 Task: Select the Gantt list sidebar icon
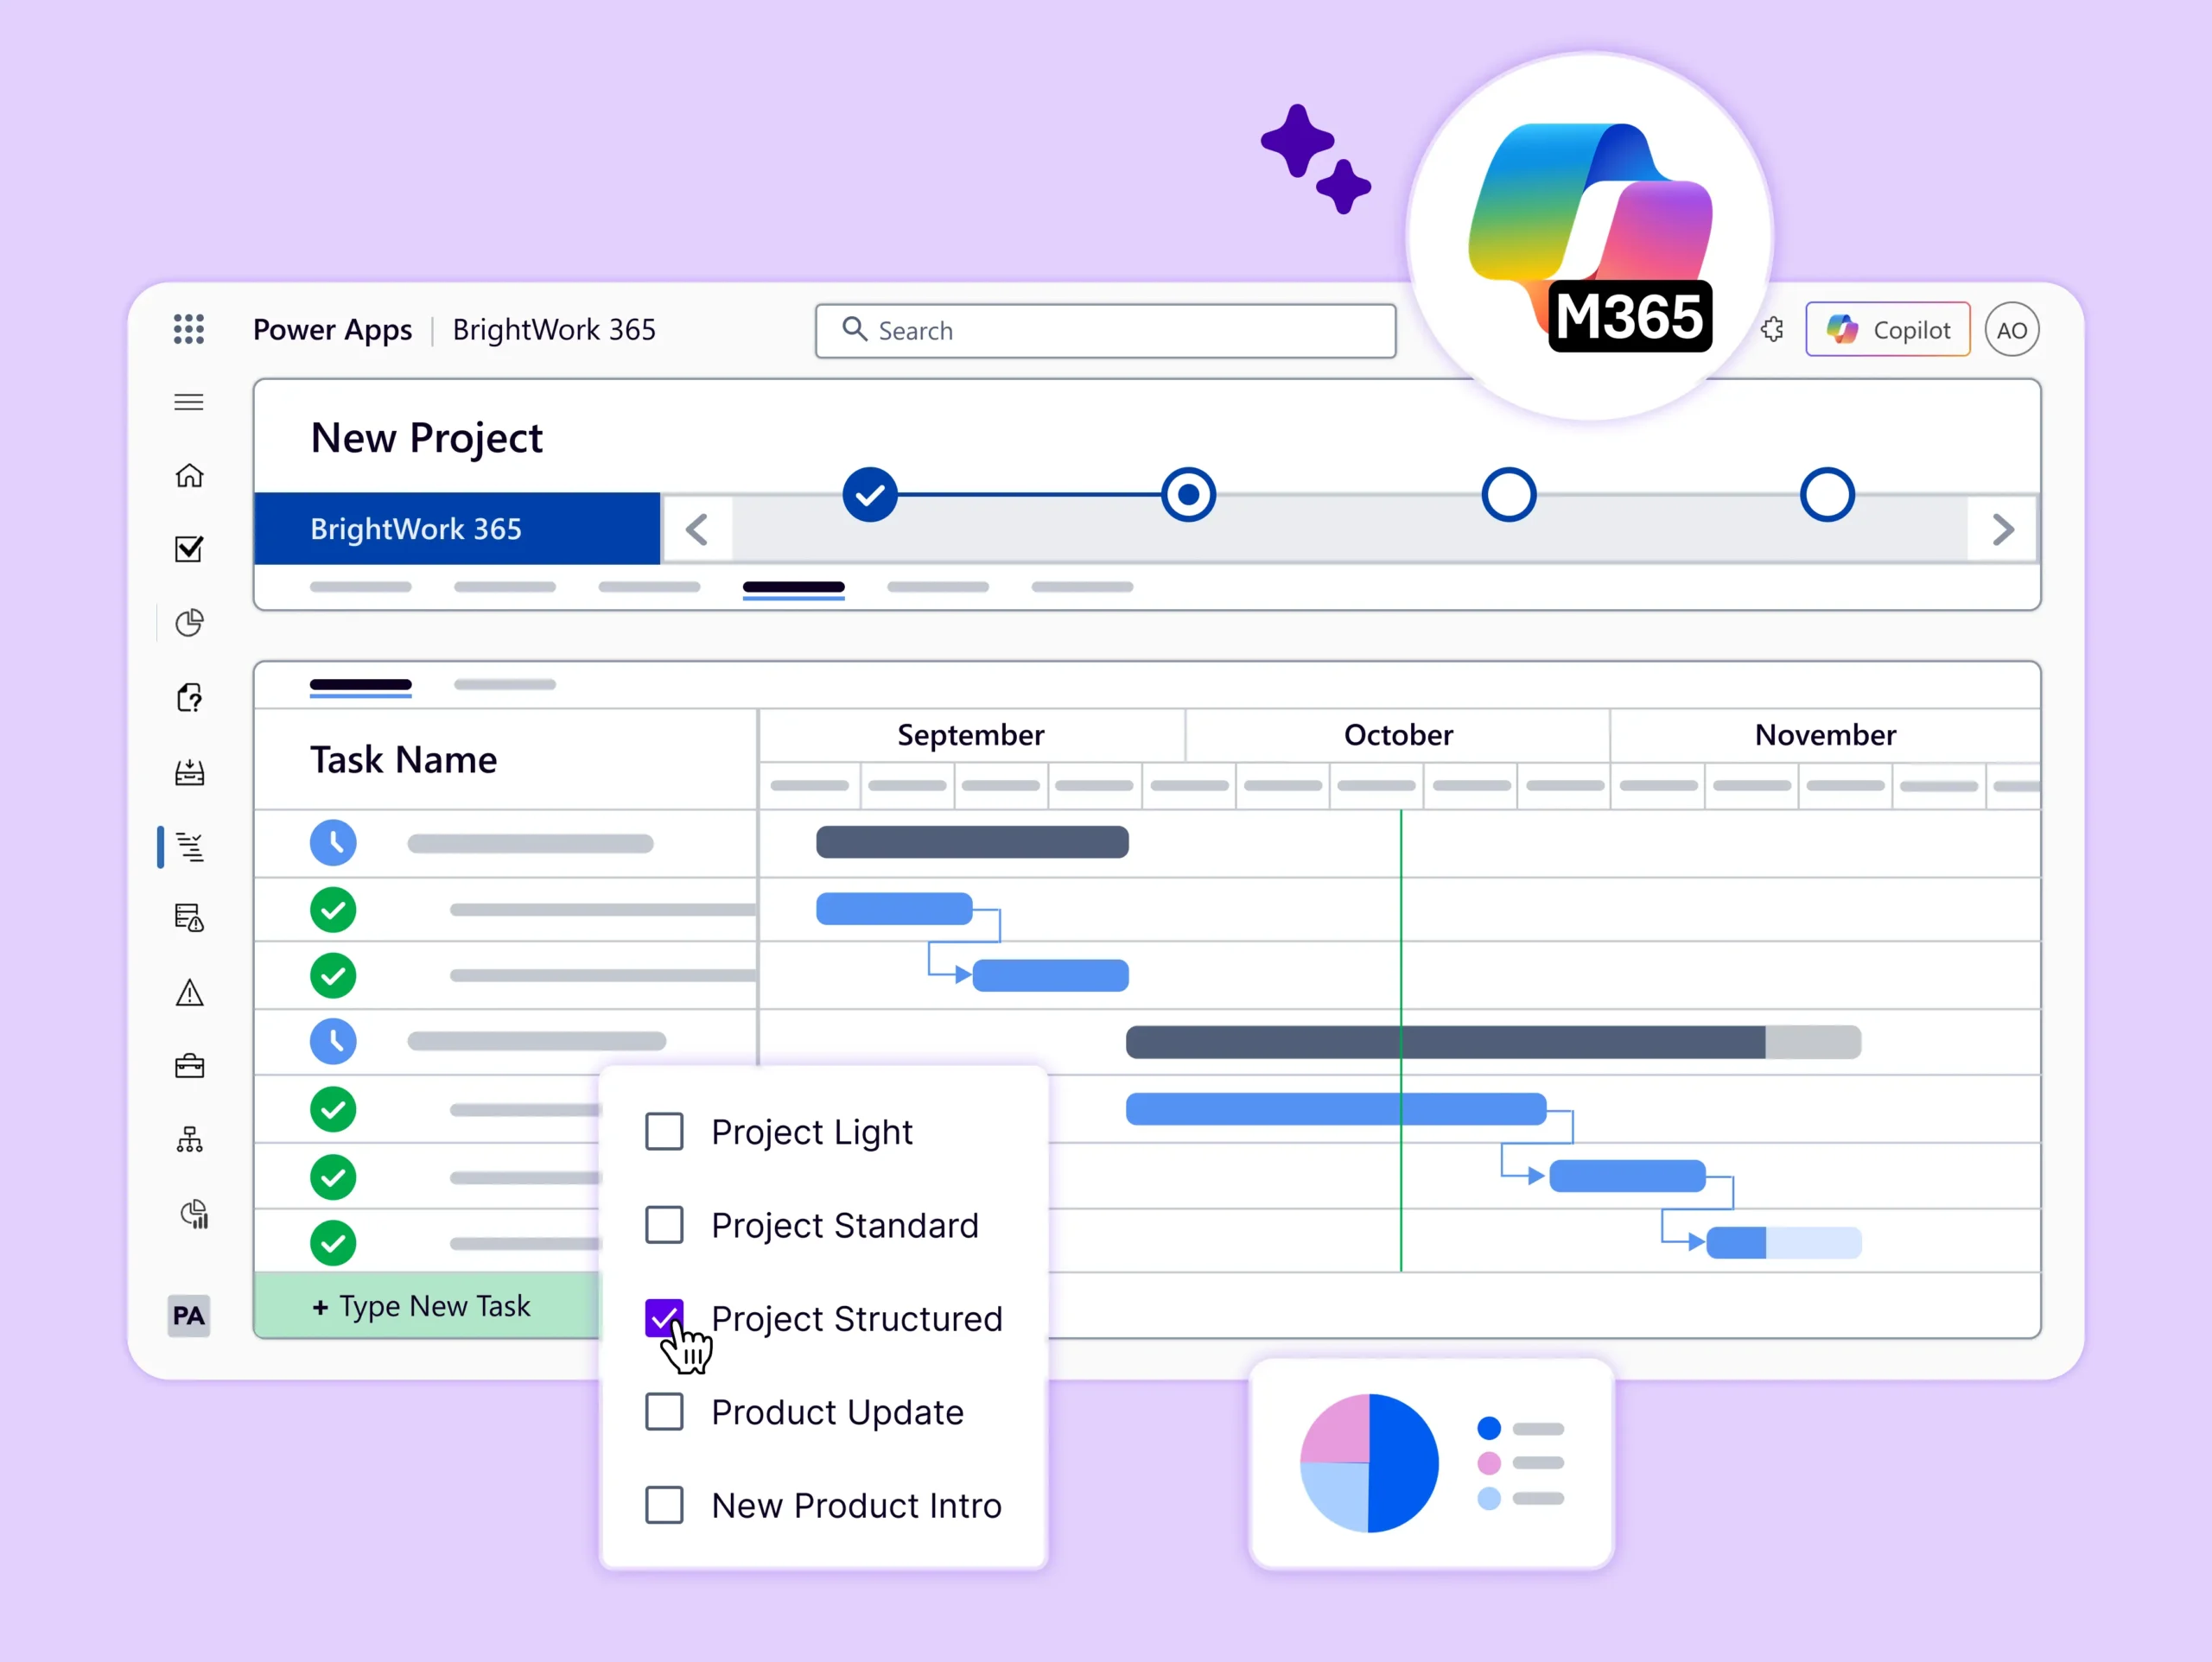coord(189,847)
